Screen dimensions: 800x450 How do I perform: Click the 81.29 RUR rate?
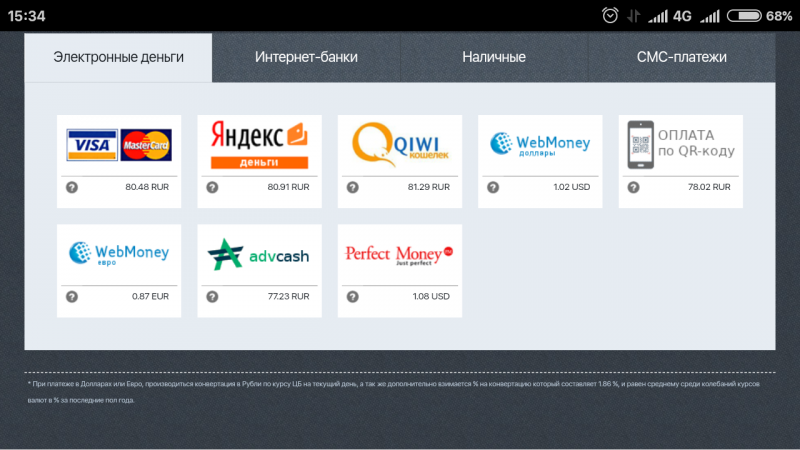pos(429,187)
